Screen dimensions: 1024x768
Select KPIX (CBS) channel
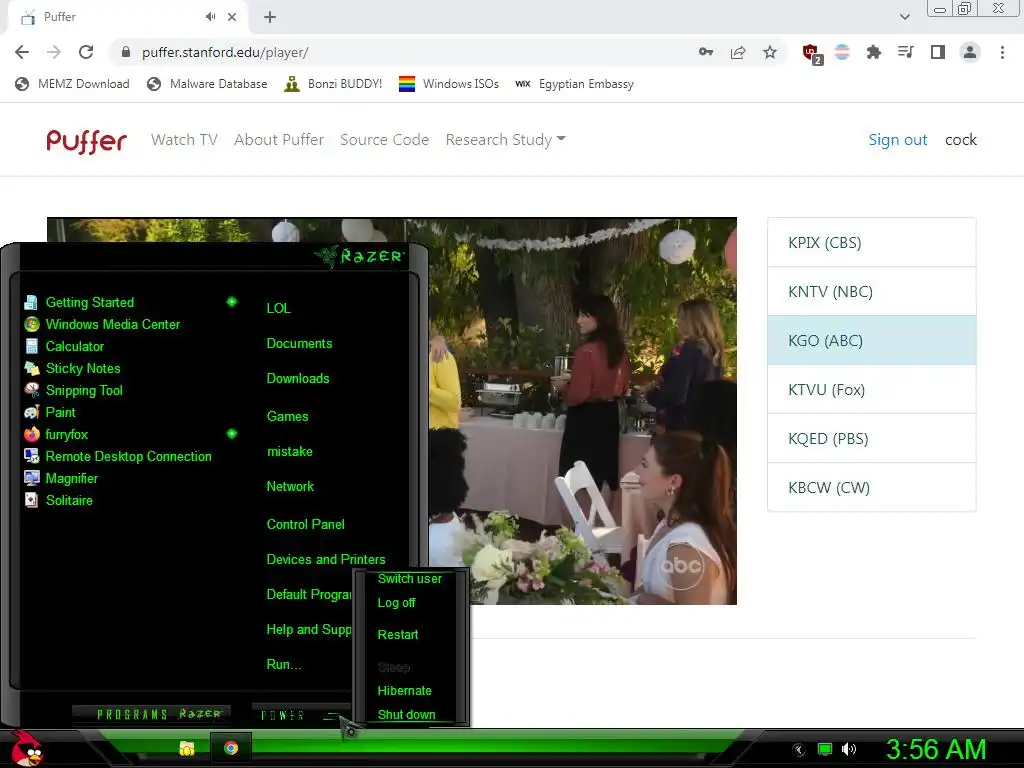point(872,242)
